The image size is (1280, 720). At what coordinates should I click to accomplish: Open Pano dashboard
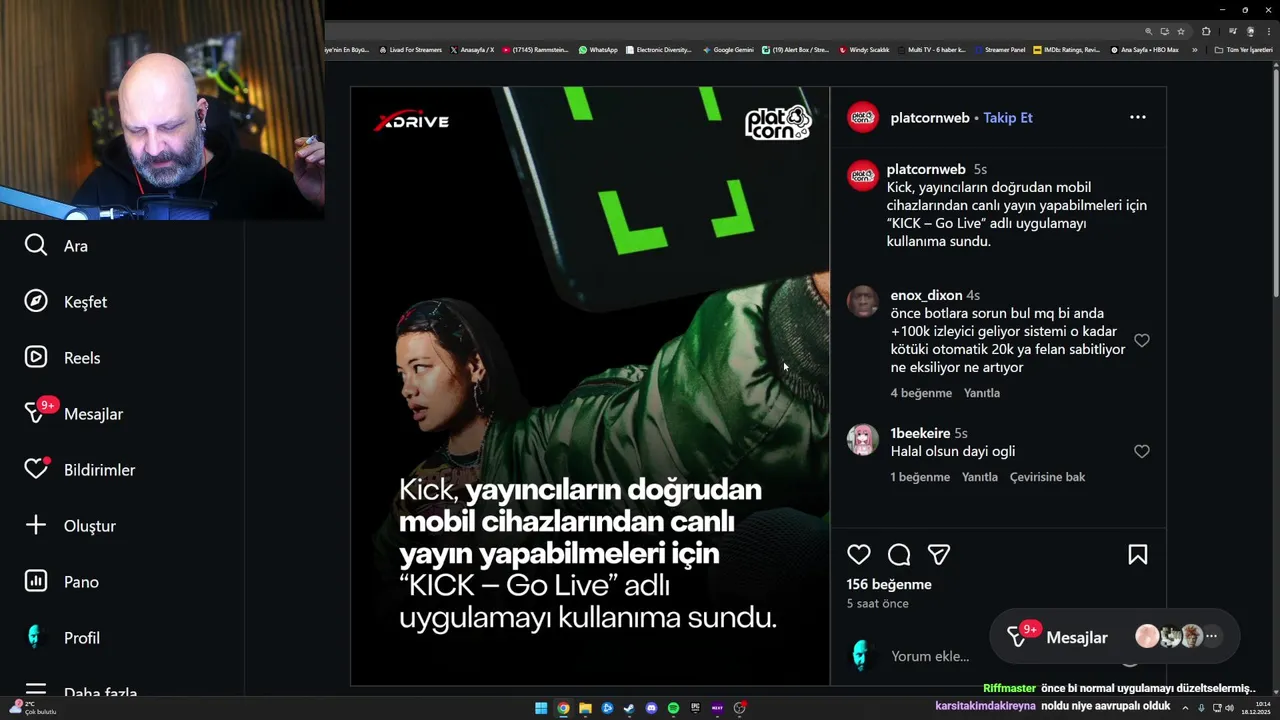[x=62, y=582]
